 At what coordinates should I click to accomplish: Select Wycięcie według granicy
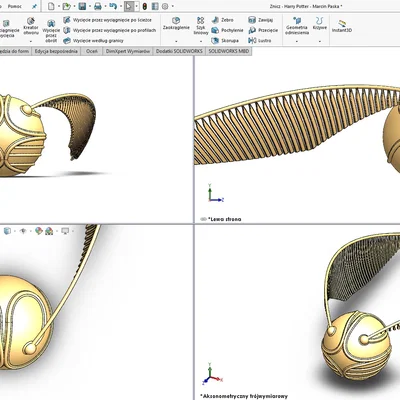[94, 41]
